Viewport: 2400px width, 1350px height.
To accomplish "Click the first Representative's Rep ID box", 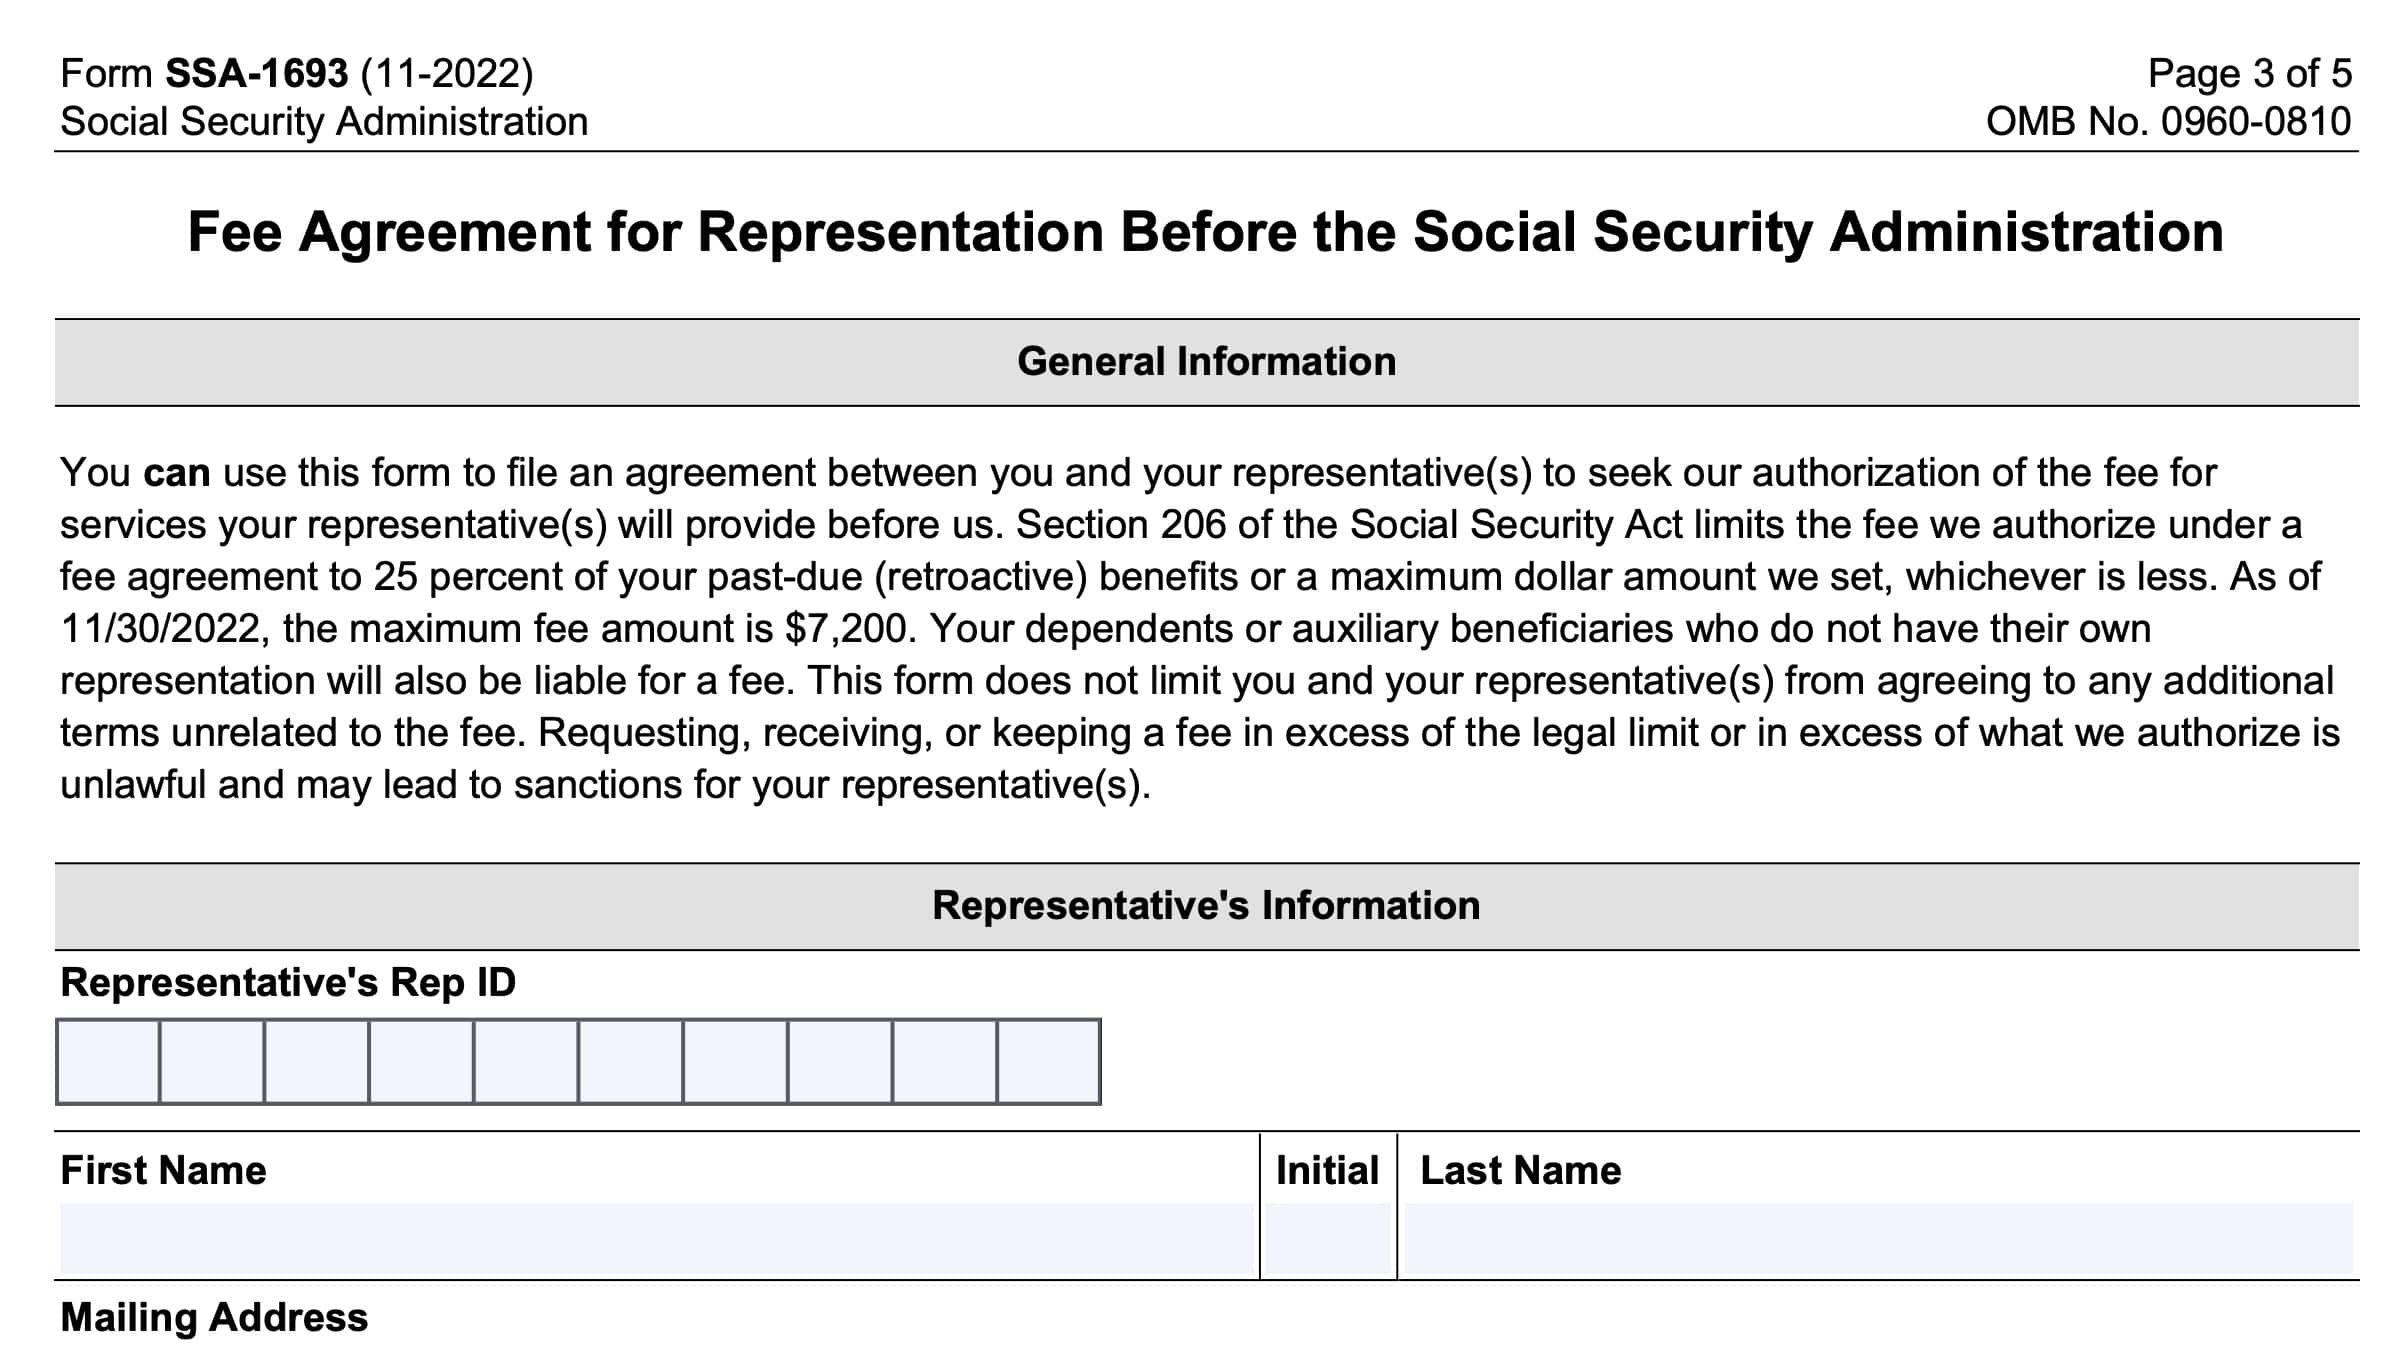I will click(108, 1061).
